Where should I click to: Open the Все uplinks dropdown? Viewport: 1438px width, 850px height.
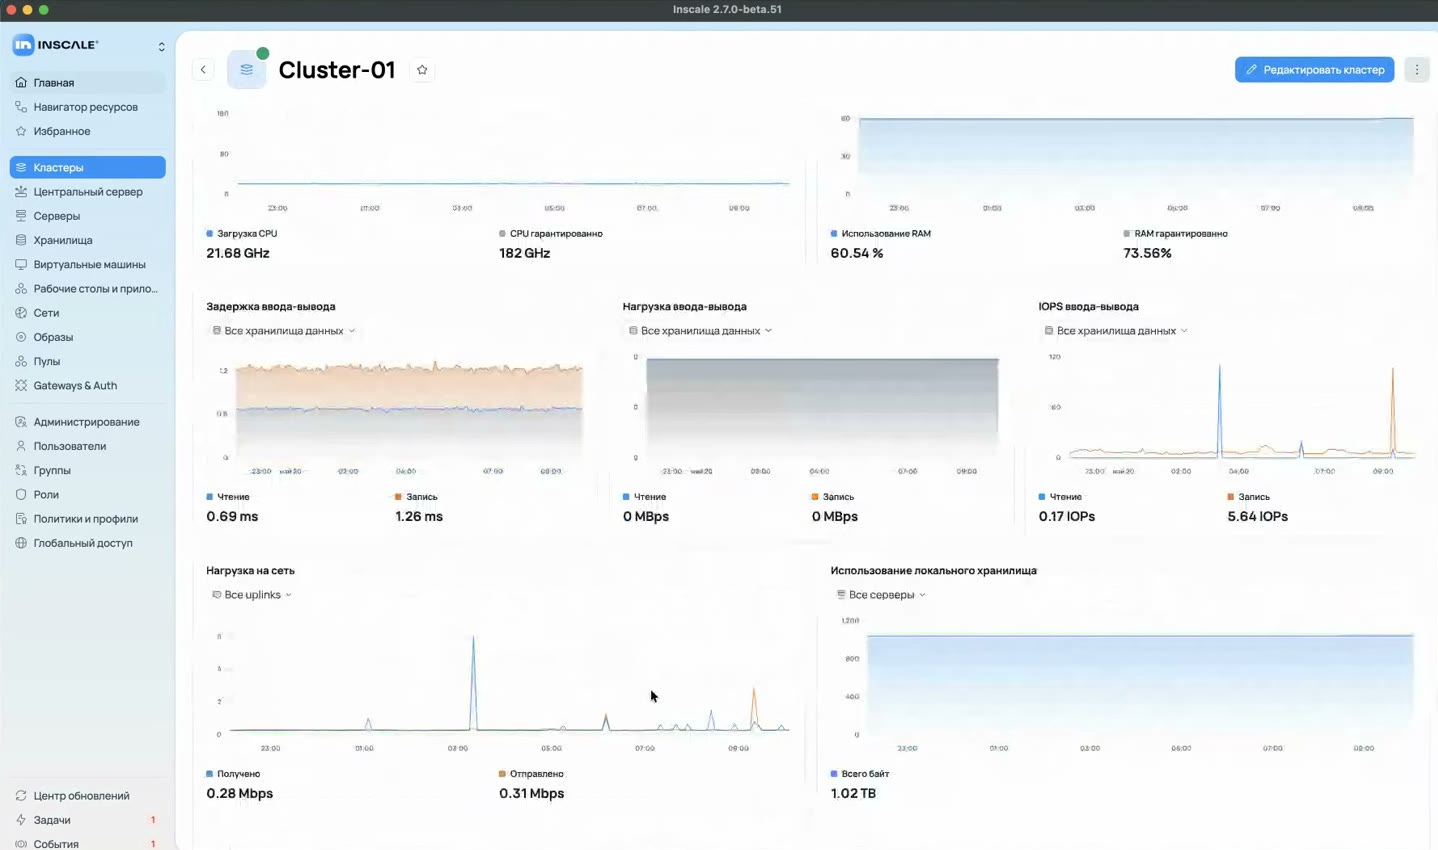(x=252, y=595)
